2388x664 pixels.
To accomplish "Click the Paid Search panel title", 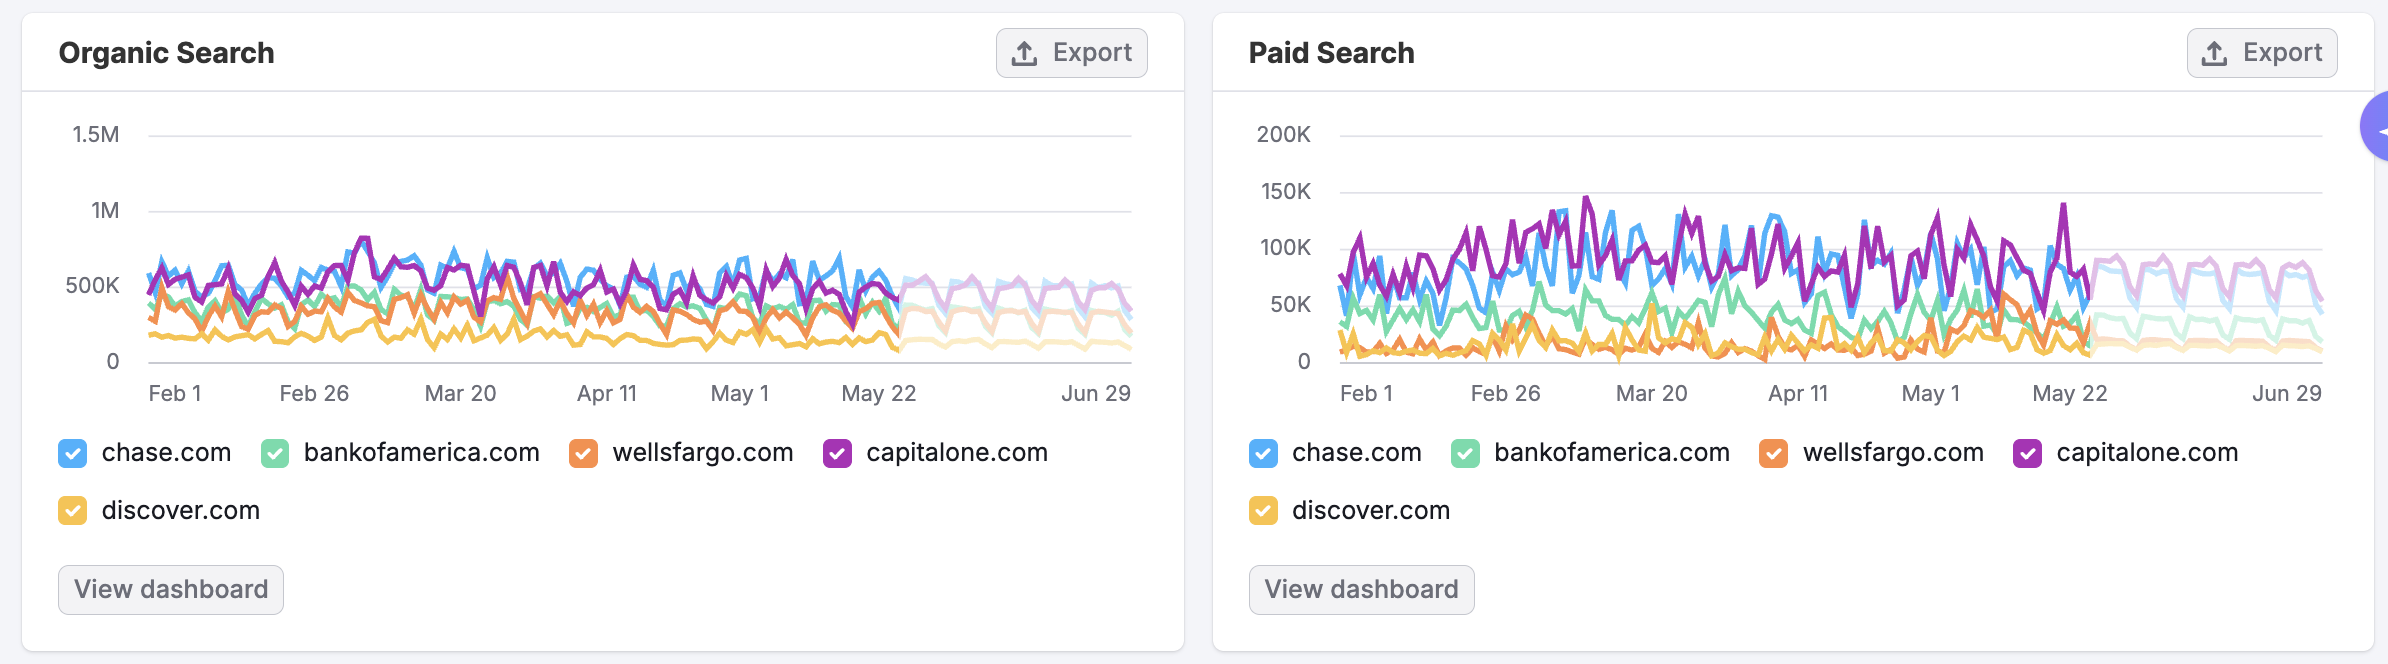I will pos(1331,53).
